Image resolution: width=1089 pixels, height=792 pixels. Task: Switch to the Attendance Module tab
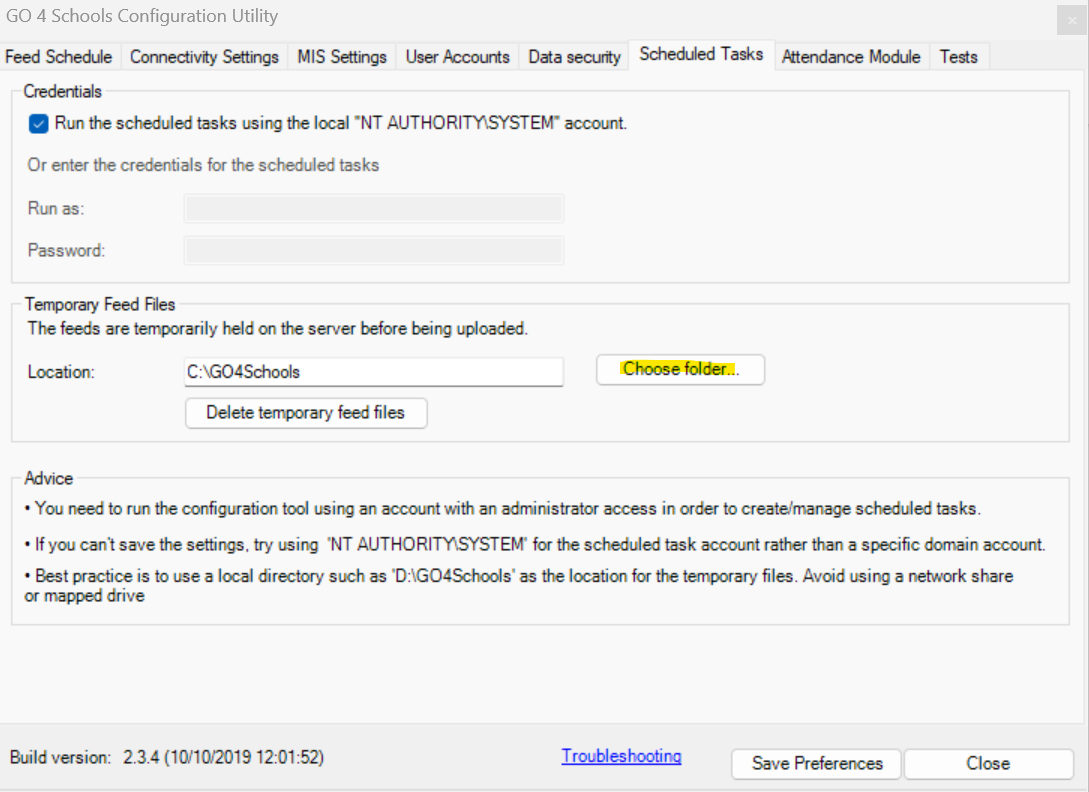pos(851,57)
